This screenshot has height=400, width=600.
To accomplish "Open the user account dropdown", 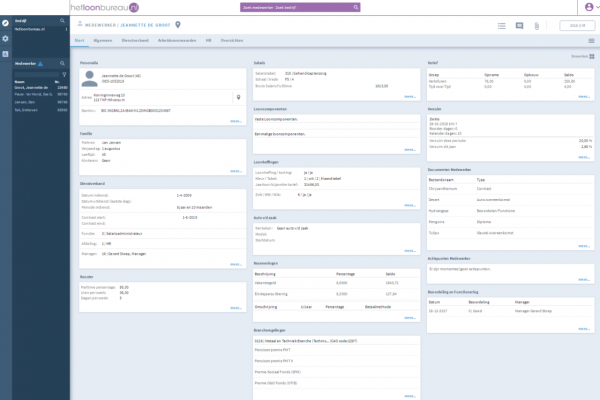I will coord(588,6).
